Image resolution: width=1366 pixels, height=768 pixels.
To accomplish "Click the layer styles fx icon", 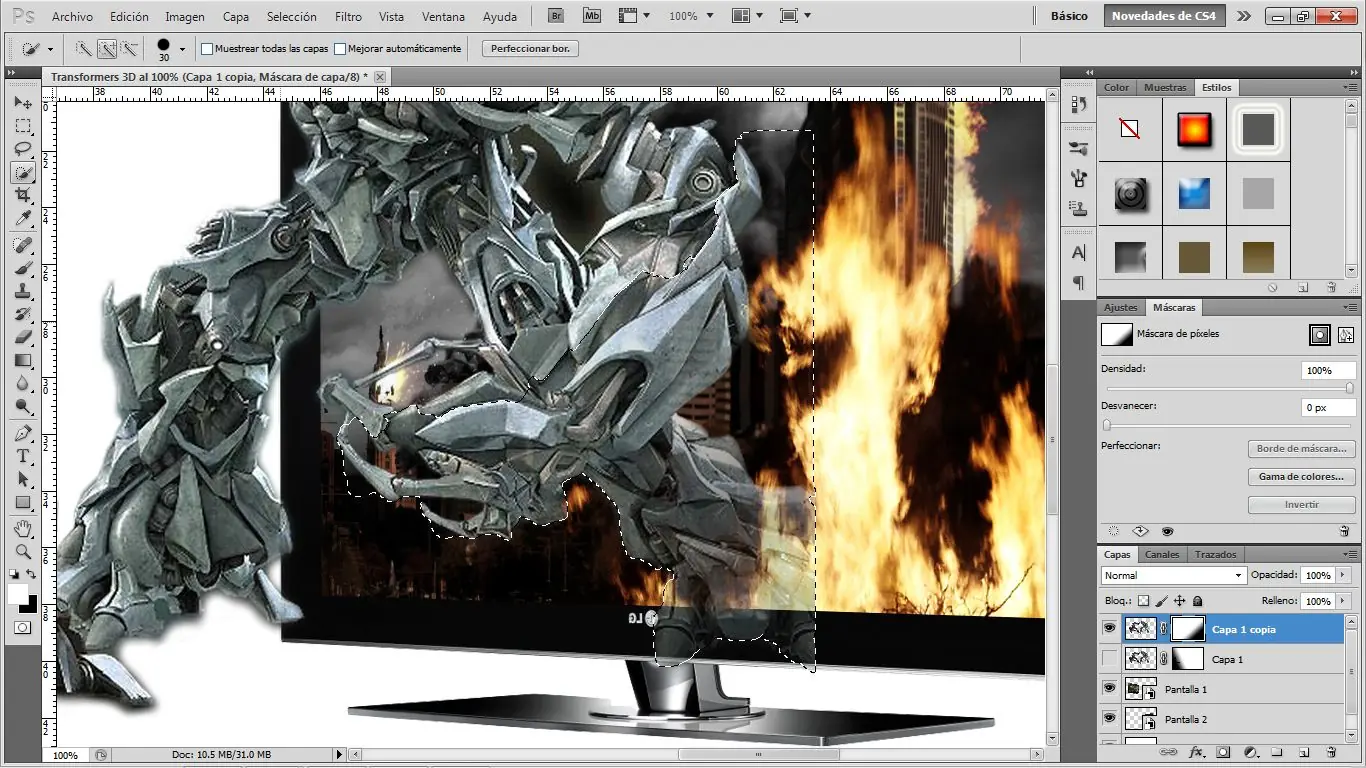I will click(1195, 752).
